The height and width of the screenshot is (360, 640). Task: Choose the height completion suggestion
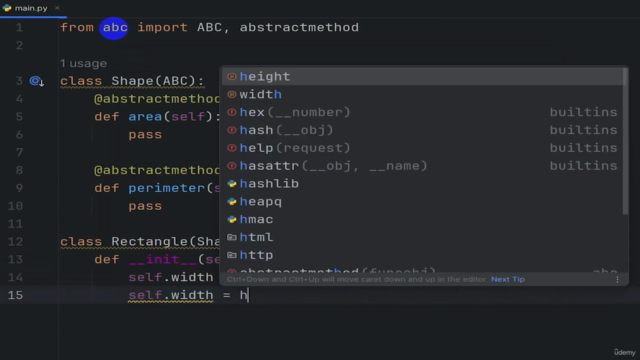click(x=422, y=76)
